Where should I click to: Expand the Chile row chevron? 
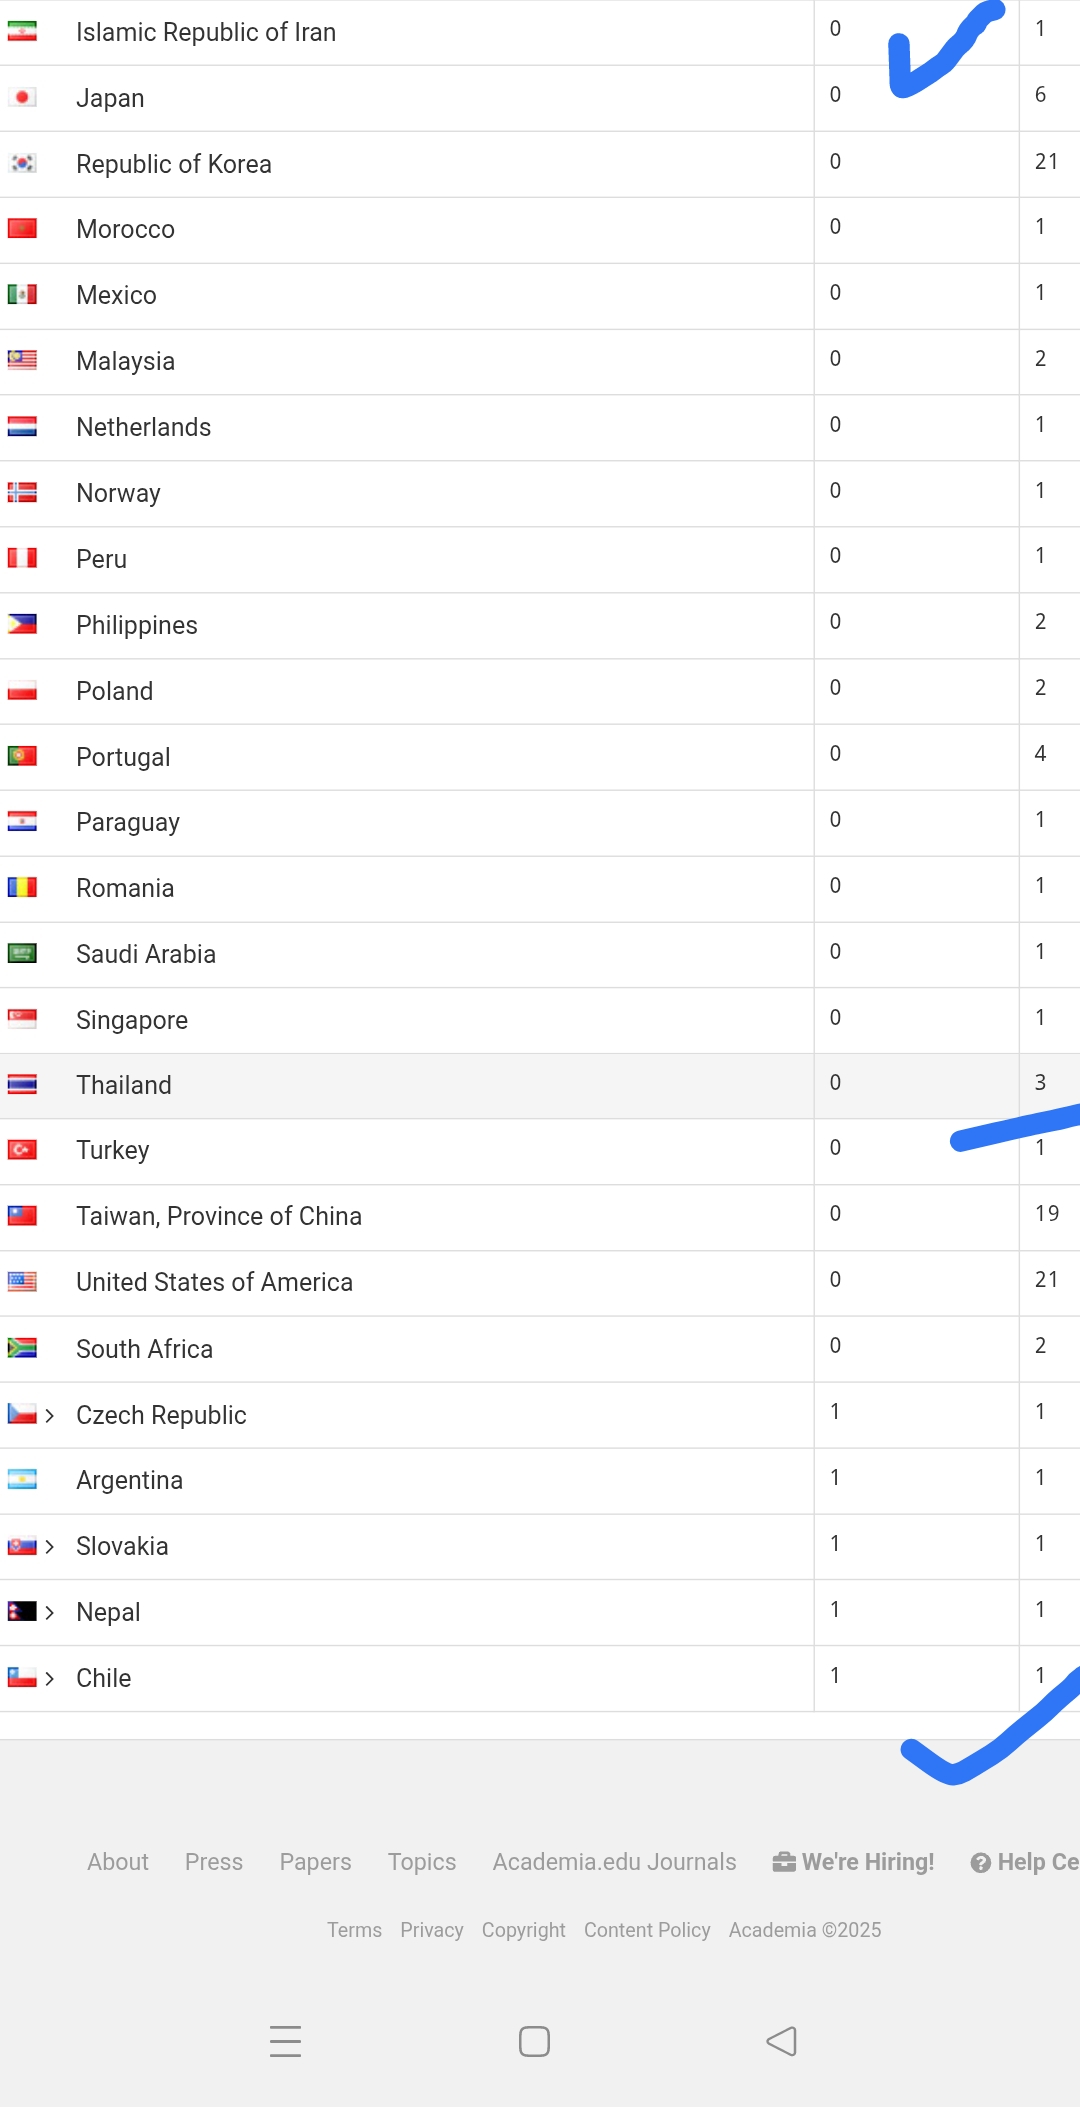pyautogui.click(x=50, y=1678)
